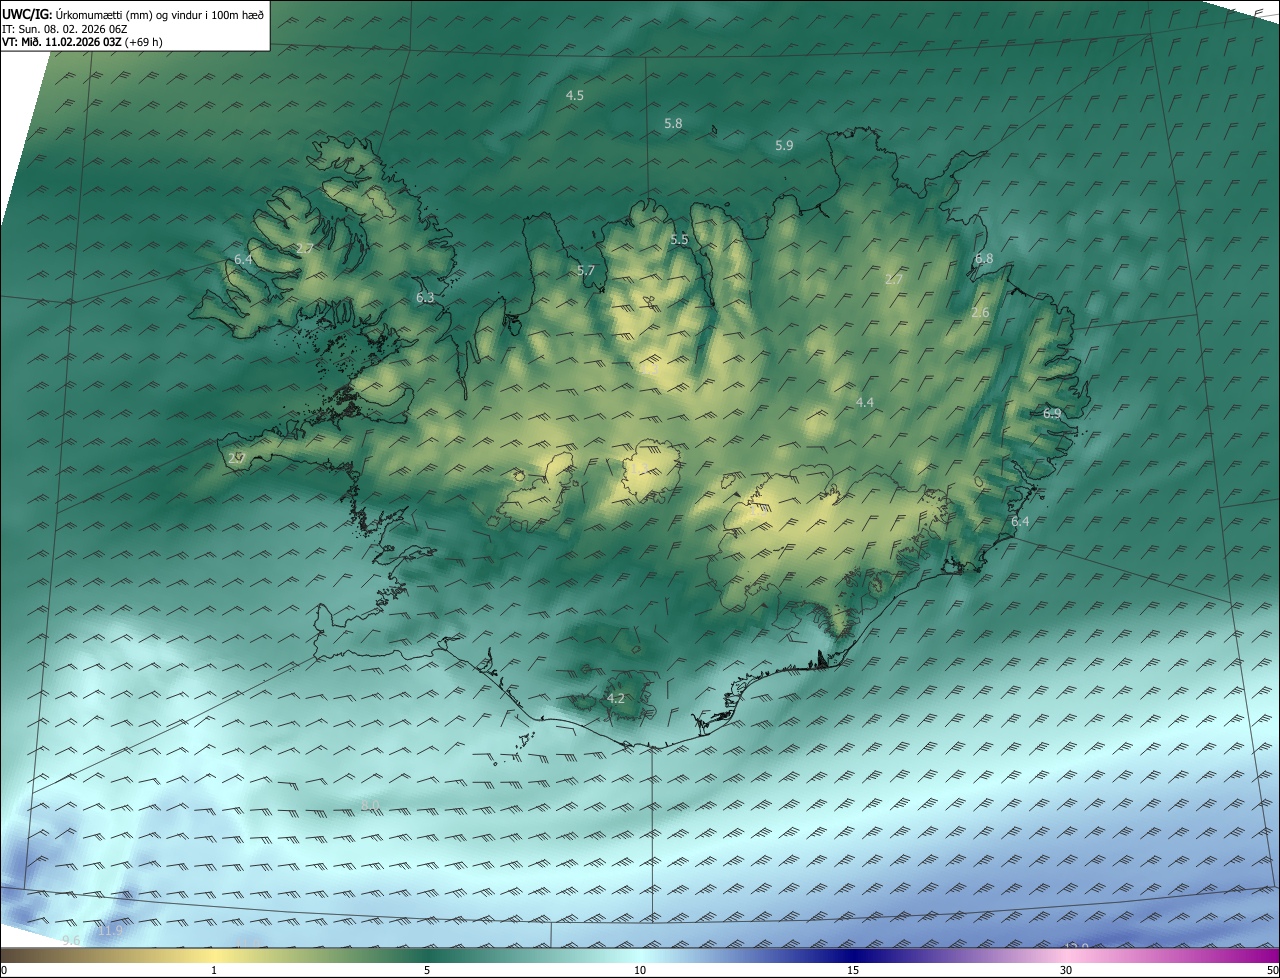
Task: Click the 4.2 value label near the south coast
Action: (x=616, y=698)
